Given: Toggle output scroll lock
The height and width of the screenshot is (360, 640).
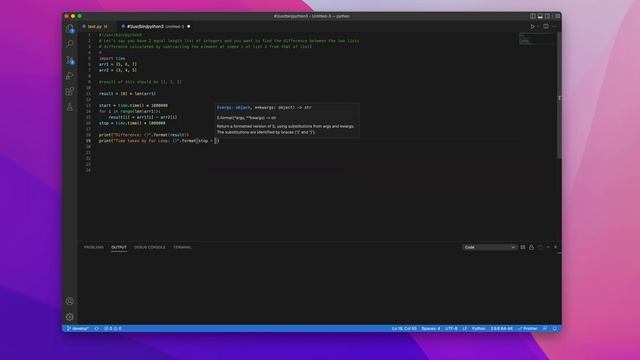Looking at the screenshot, I should point(531,247).
